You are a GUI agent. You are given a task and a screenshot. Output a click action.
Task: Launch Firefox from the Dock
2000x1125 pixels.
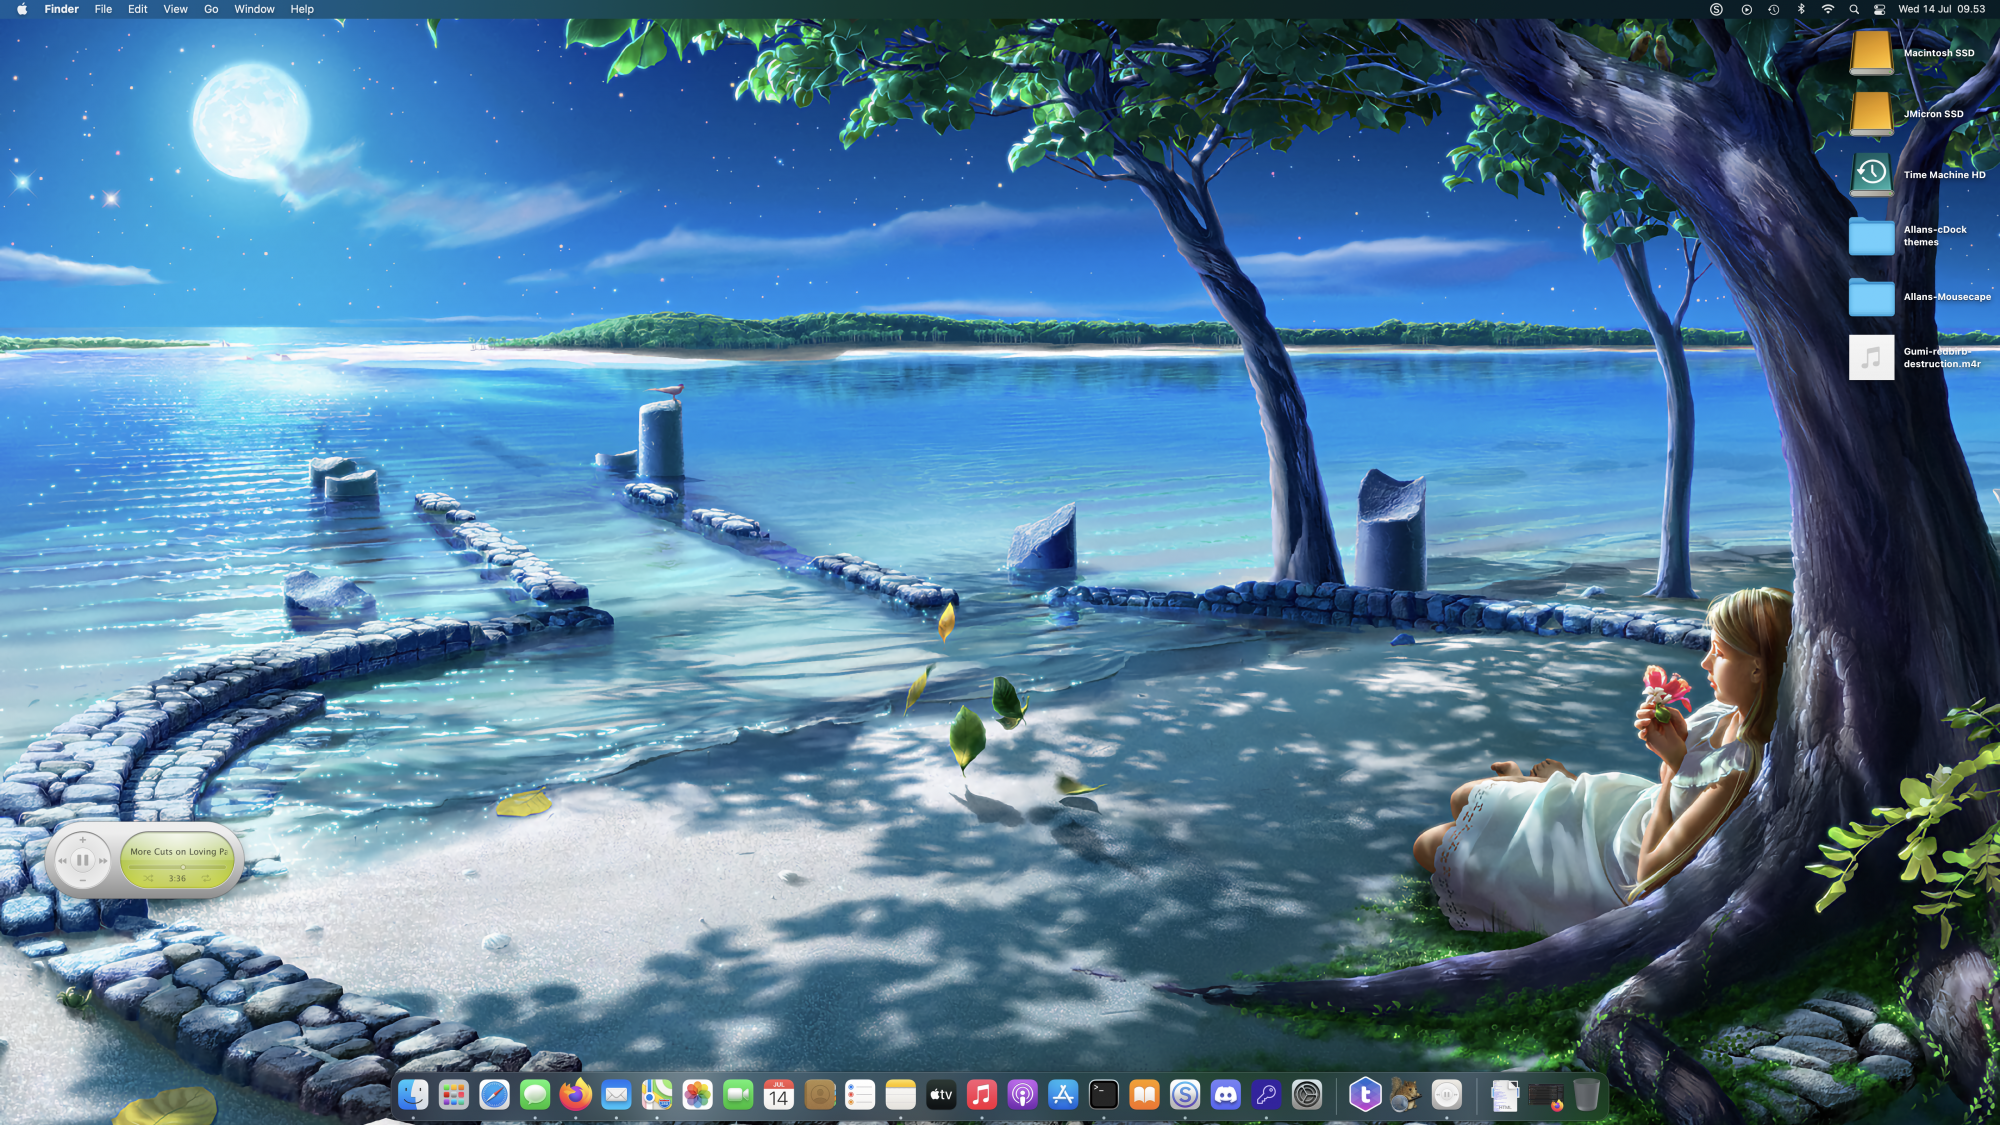click(x=575, y=1095)
